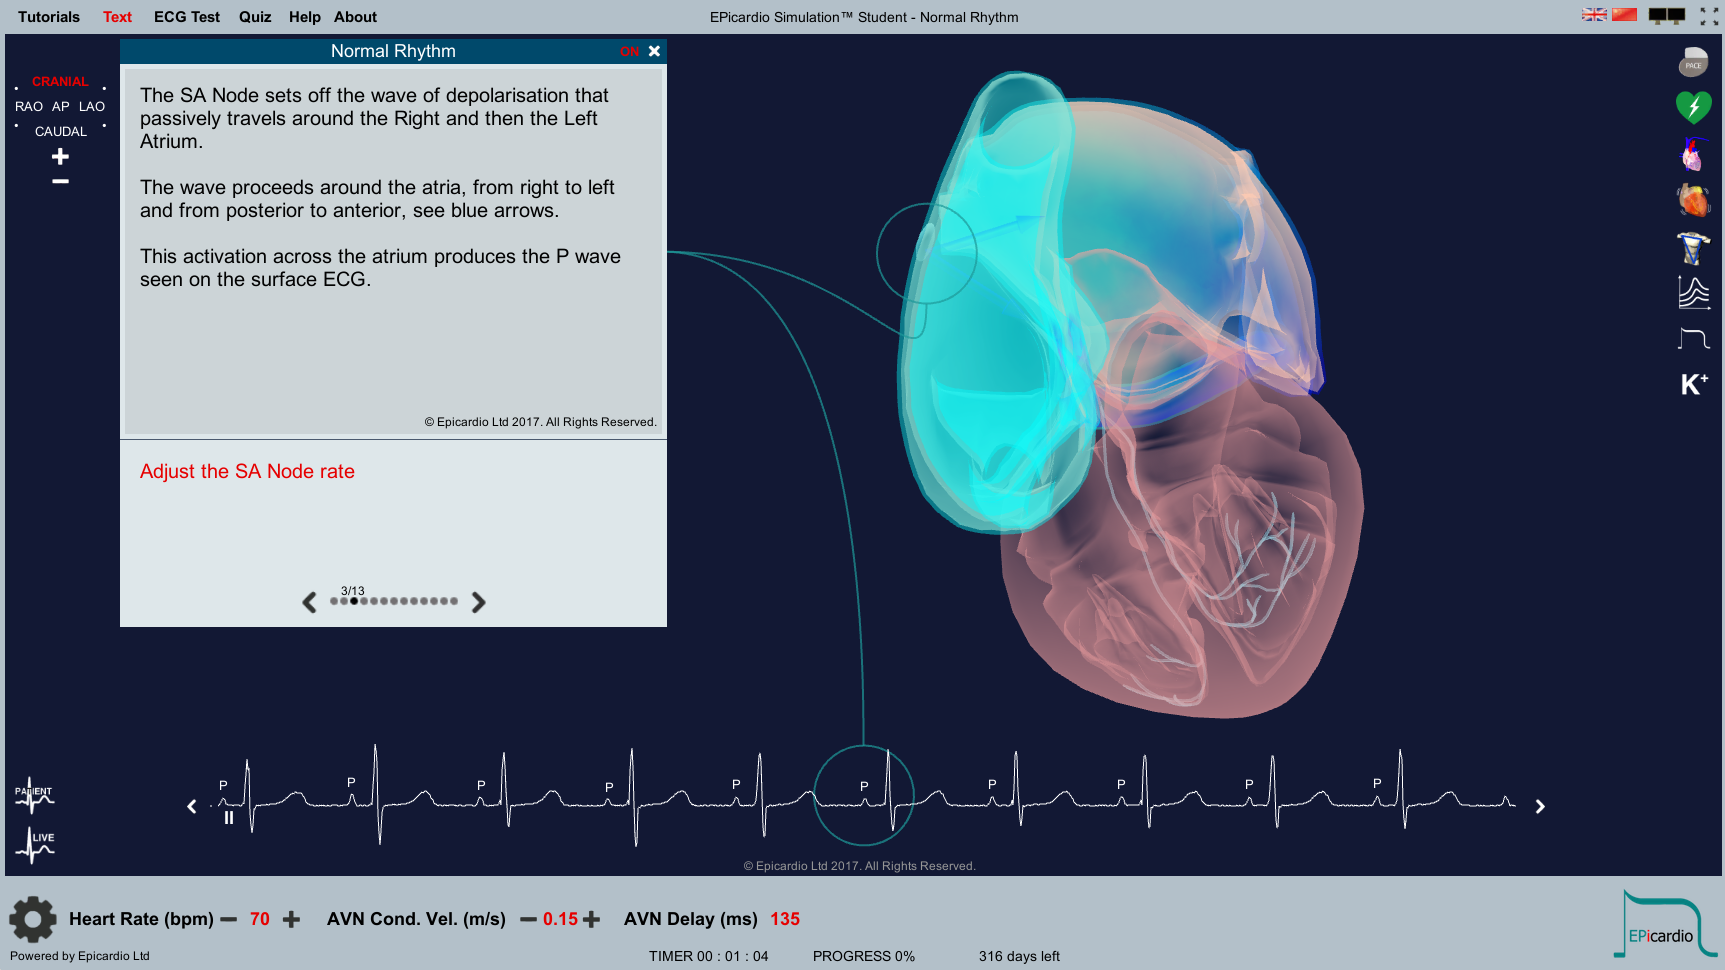Pause the ECG trace playback
This screenshot has width=1725, height=970.
pyautogui.click(x=229, y=817)
